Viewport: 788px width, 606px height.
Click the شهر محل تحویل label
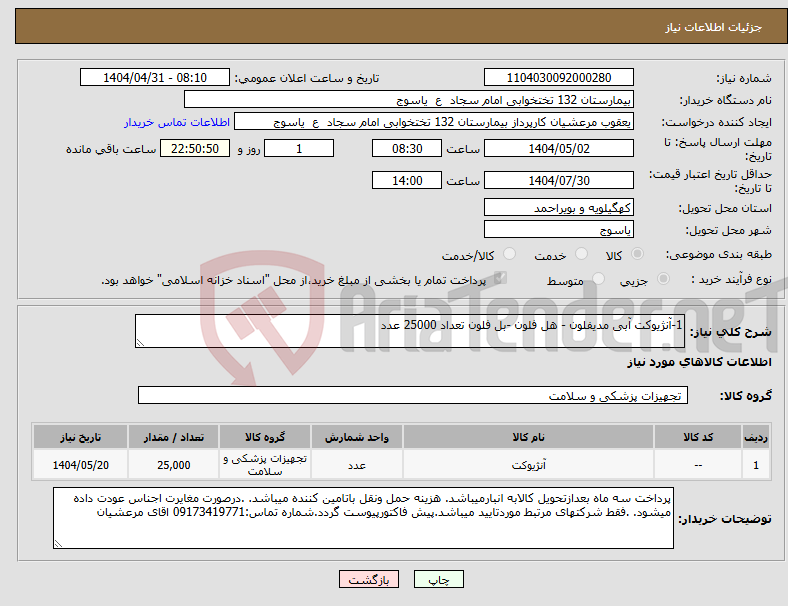point(729,230)
